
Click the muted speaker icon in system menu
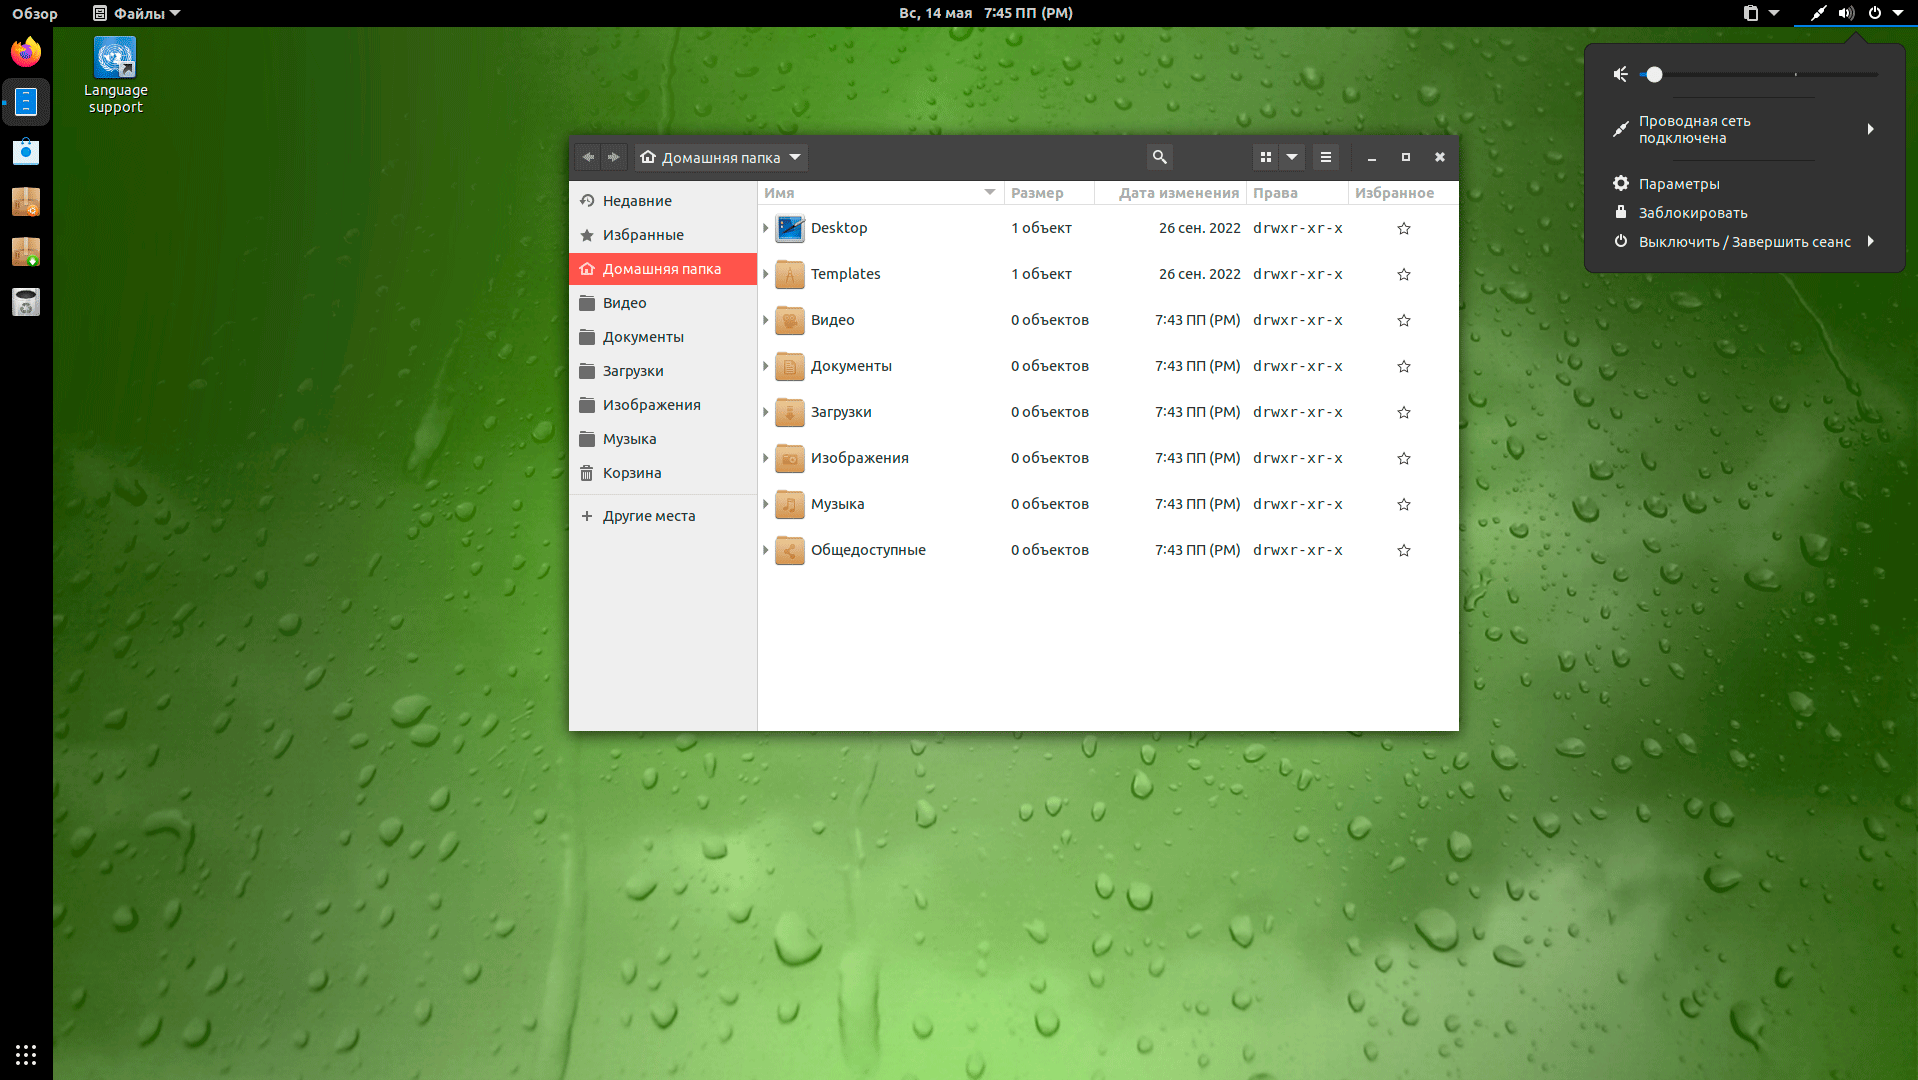(x=1621, y=74)
